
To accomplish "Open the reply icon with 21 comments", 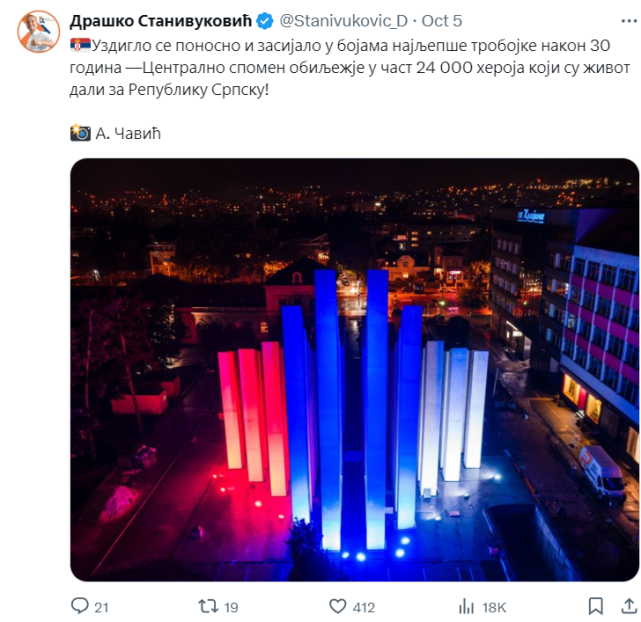I will point(79,606).
